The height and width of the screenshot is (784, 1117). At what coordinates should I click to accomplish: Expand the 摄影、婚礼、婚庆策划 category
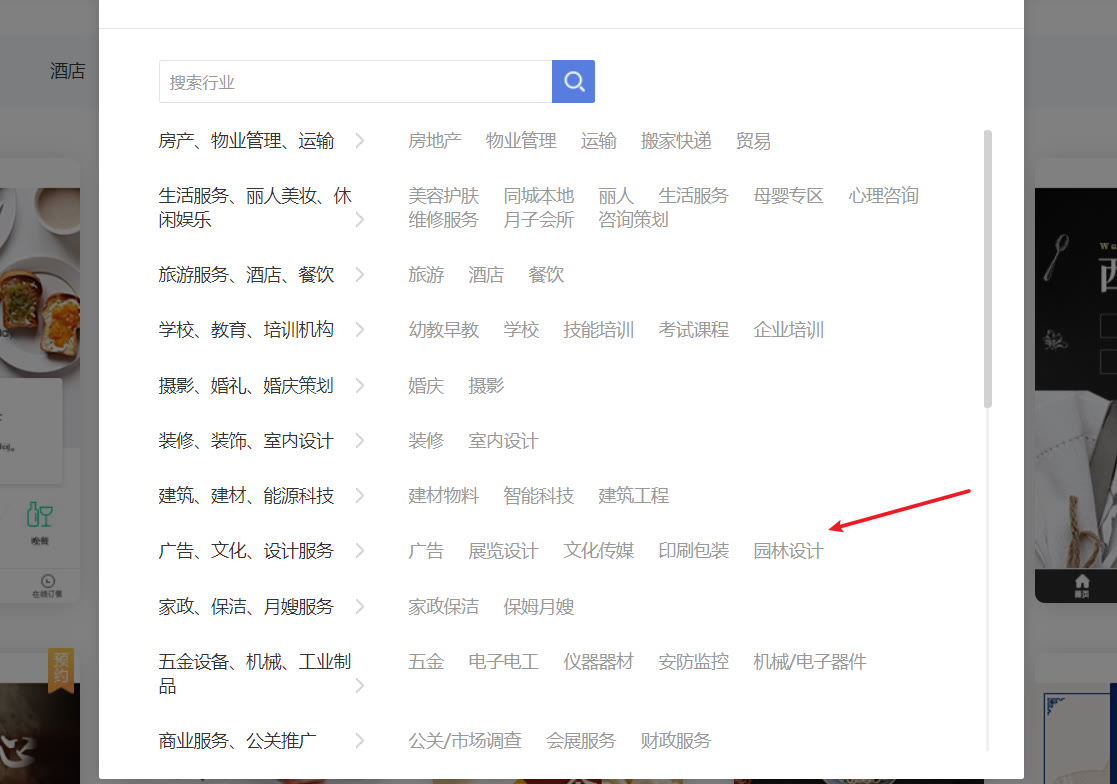(x=359, y=385)
